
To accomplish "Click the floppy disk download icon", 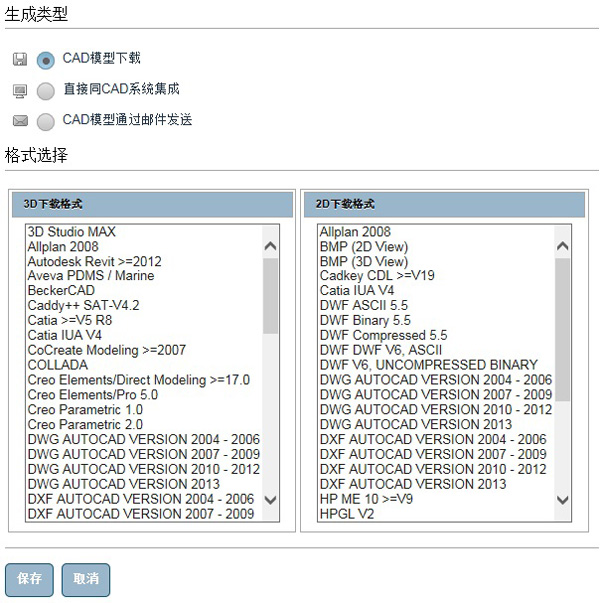I will click(x=20, y=59).
